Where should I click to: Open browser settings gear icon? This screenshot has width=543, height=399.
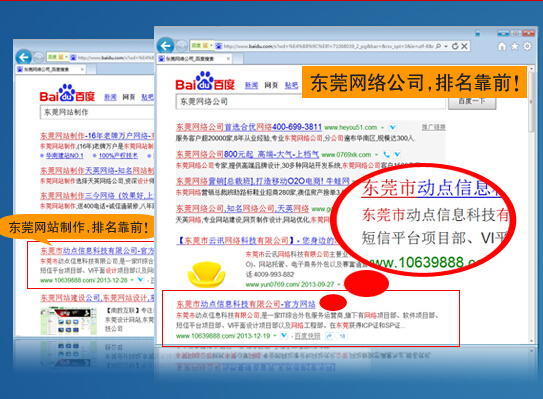pyautogui.click(x=527, y=46)
